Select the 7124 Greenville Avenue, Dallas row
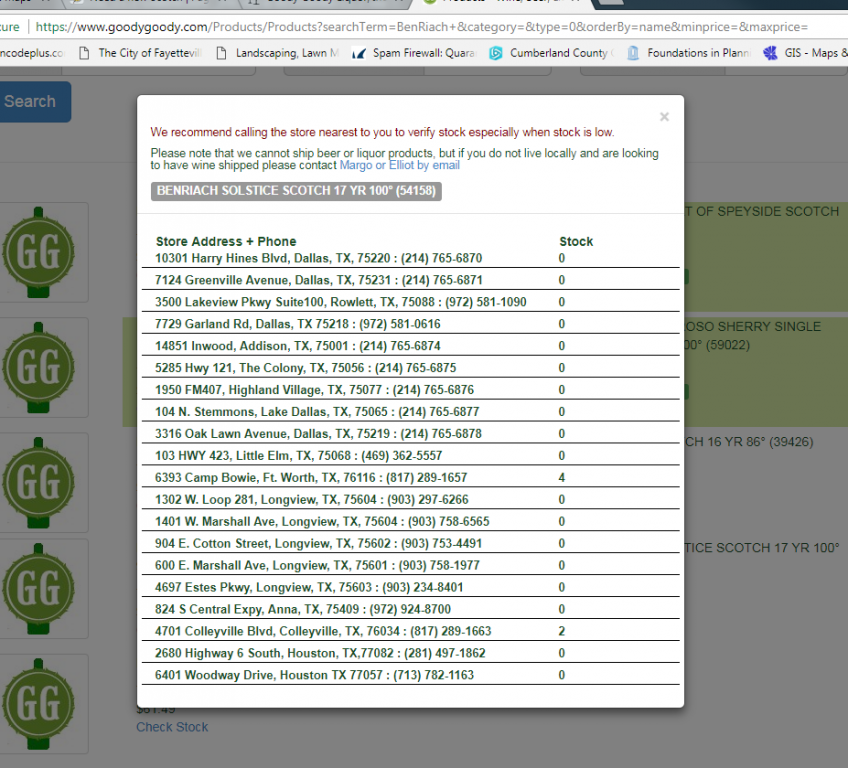 click(x=410, y=280)
